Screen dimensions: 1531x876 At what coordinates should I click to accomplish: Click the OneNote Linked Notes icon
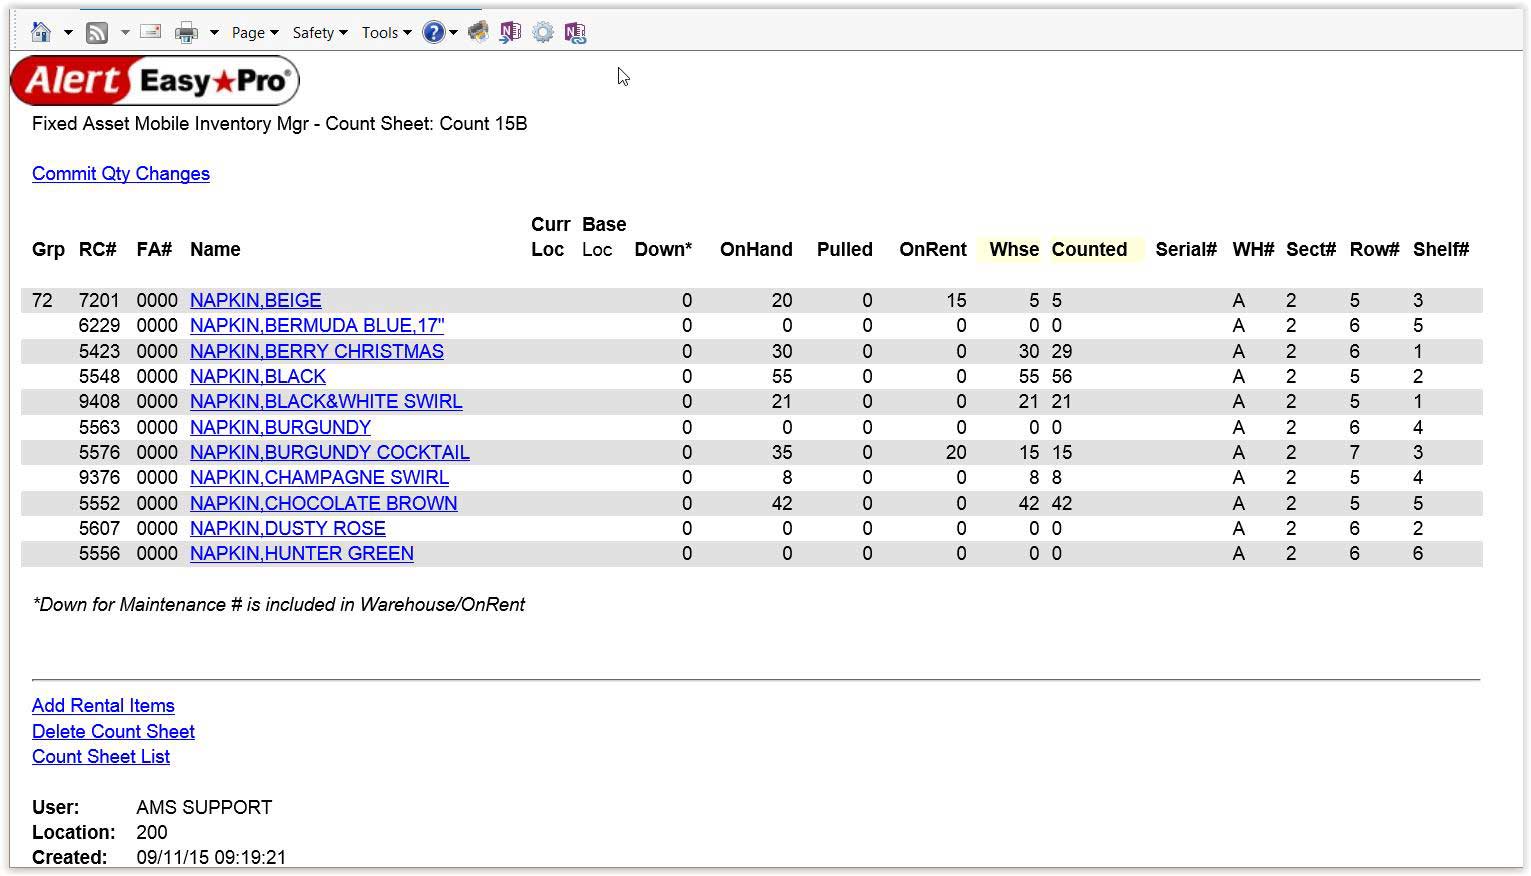pos(575,33)
